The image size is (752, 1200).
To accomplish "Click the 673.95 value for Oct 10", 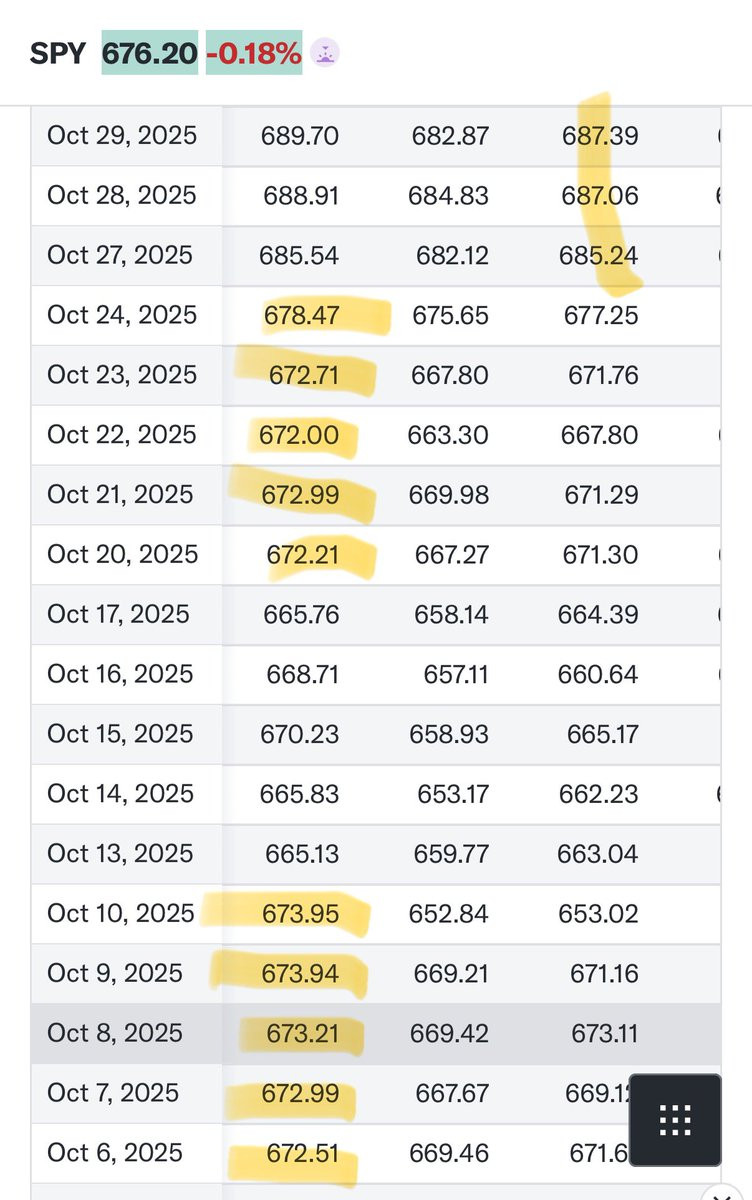I will pyautogui.click(x=301, y=914).
